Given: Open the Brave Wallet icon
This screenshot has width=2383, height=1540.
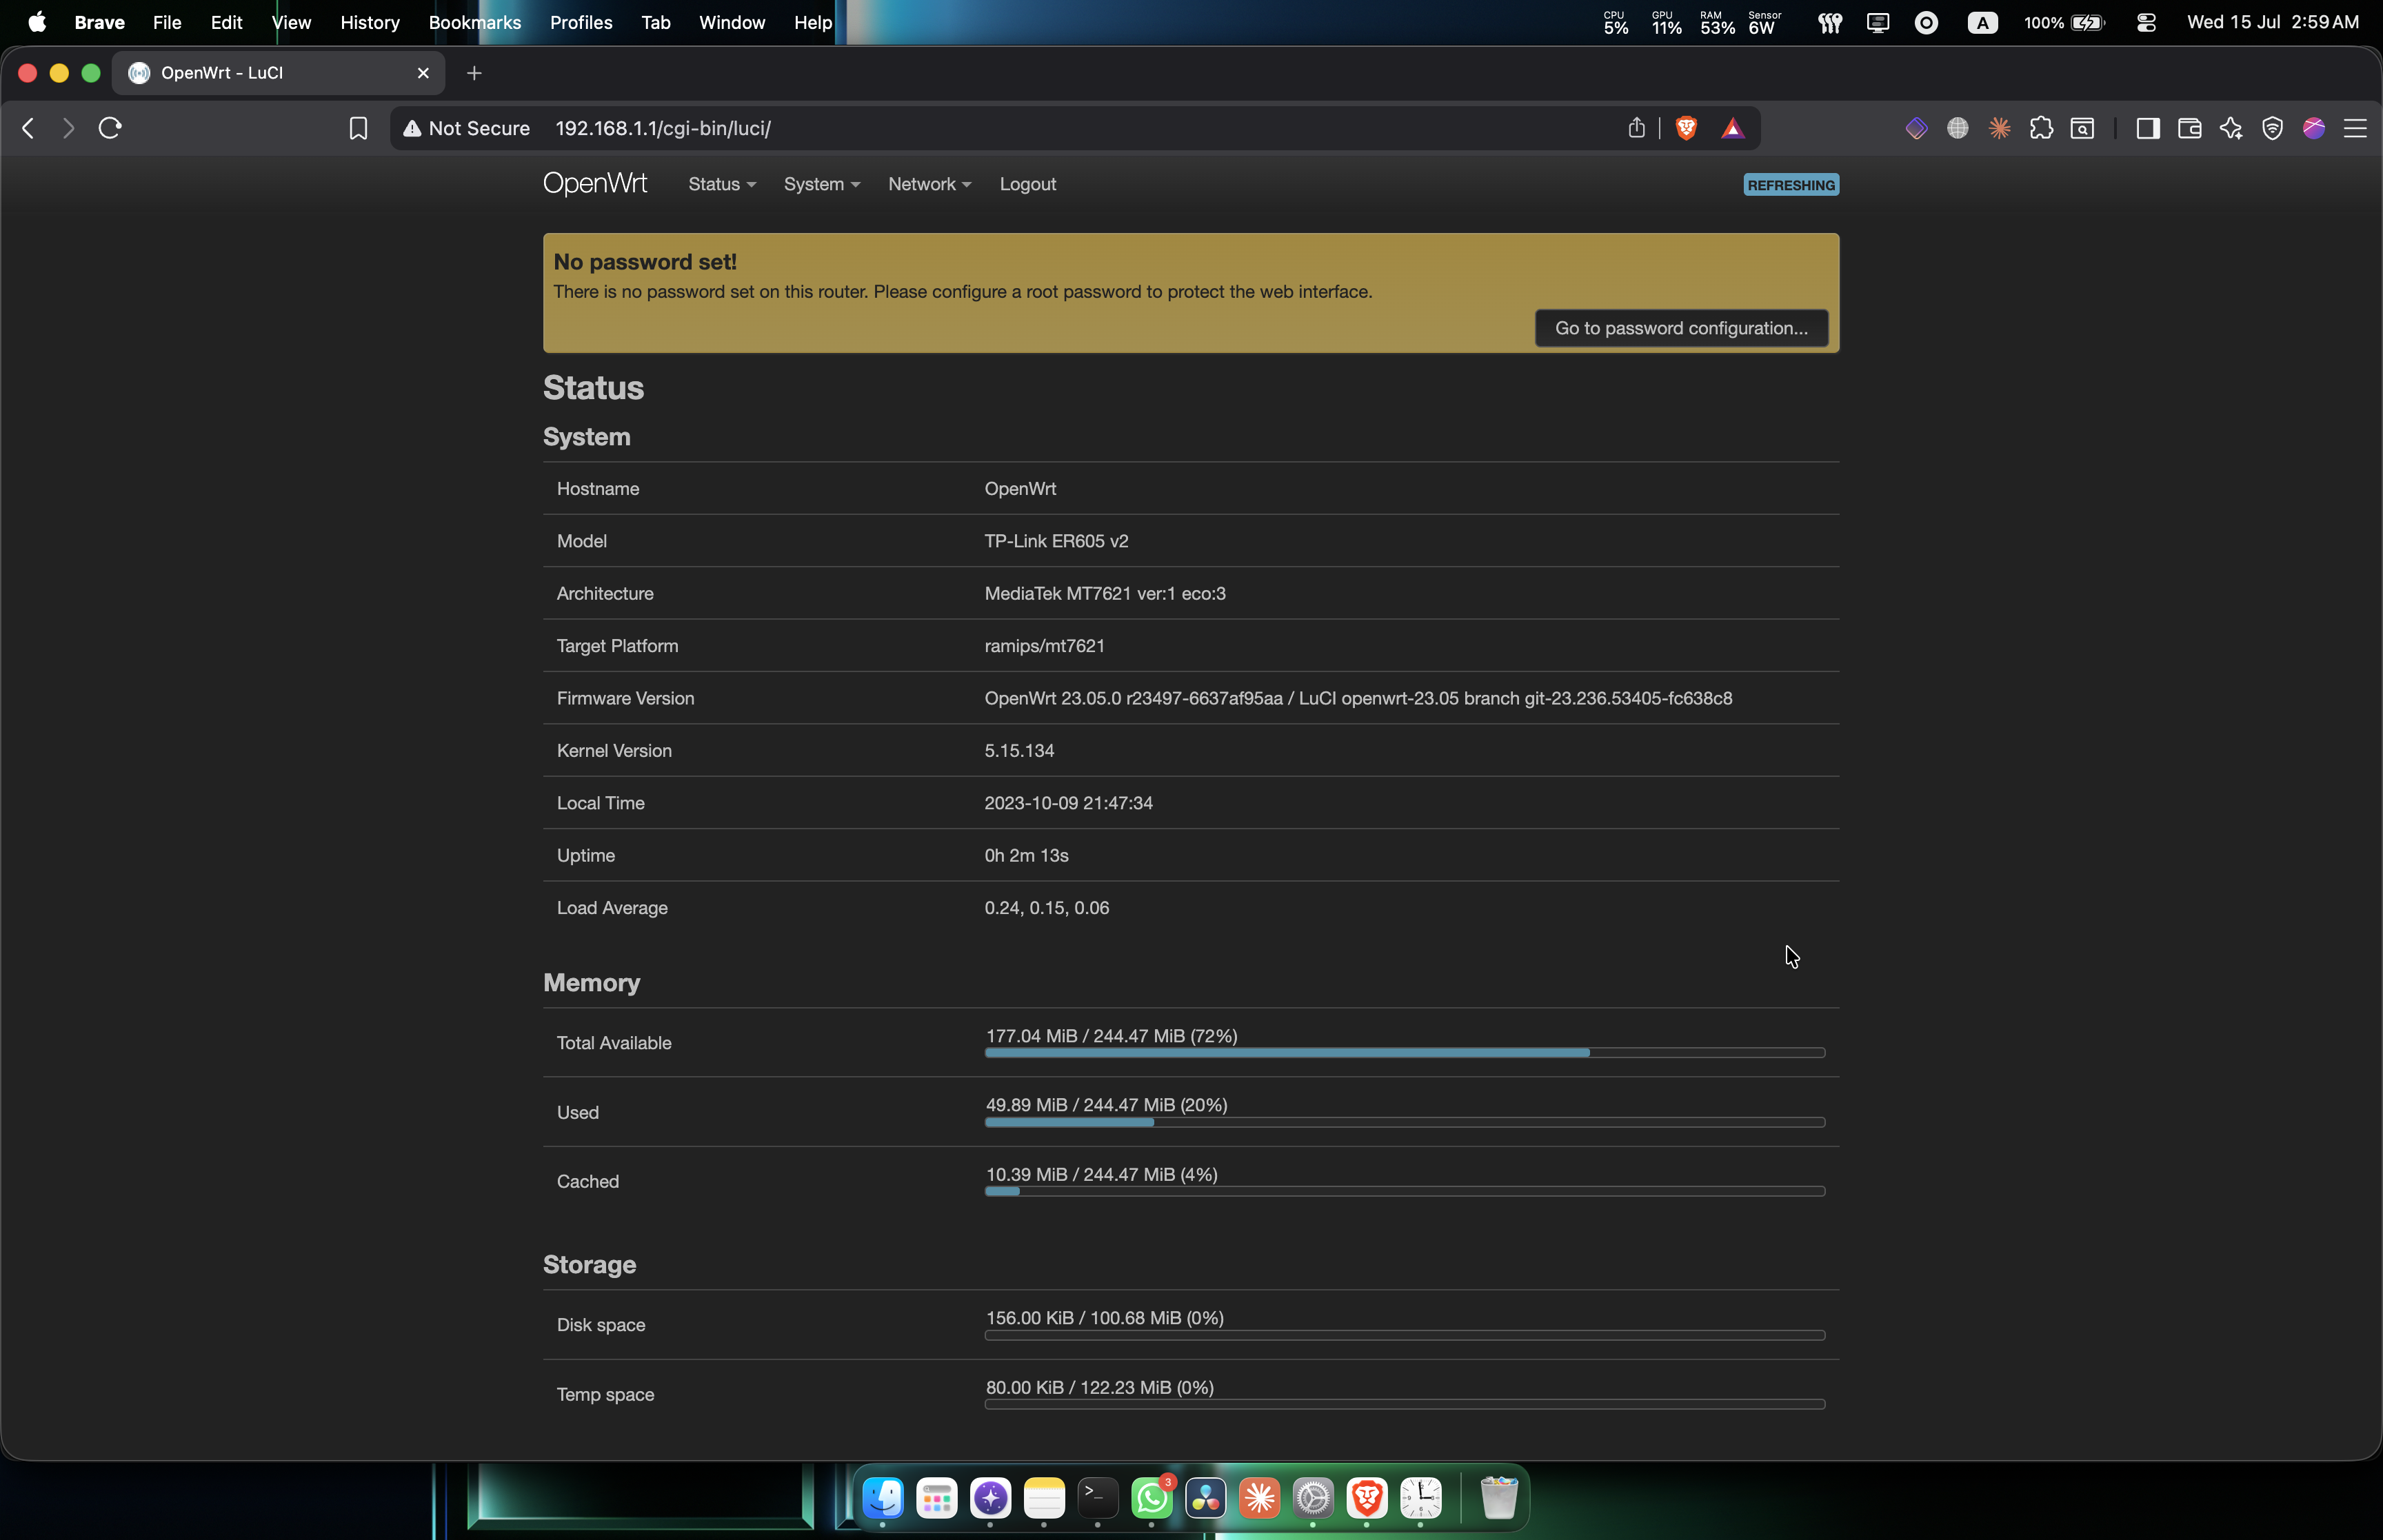Looking at the screenshot, I should (x=2189, y=128).
